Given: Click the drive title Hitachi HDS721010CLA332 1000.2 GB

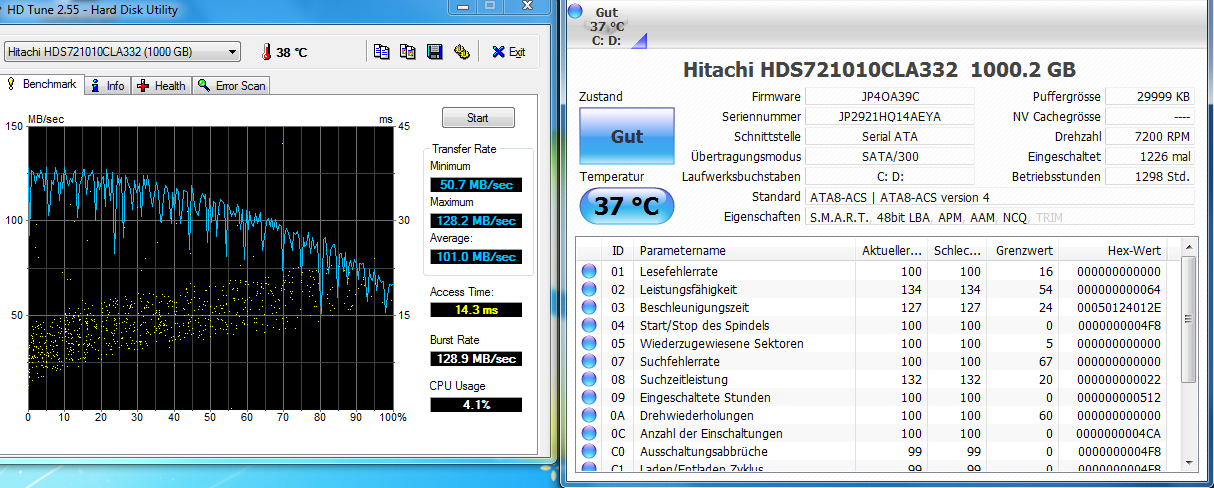Looking at the screenshot, I should point(879,70).
